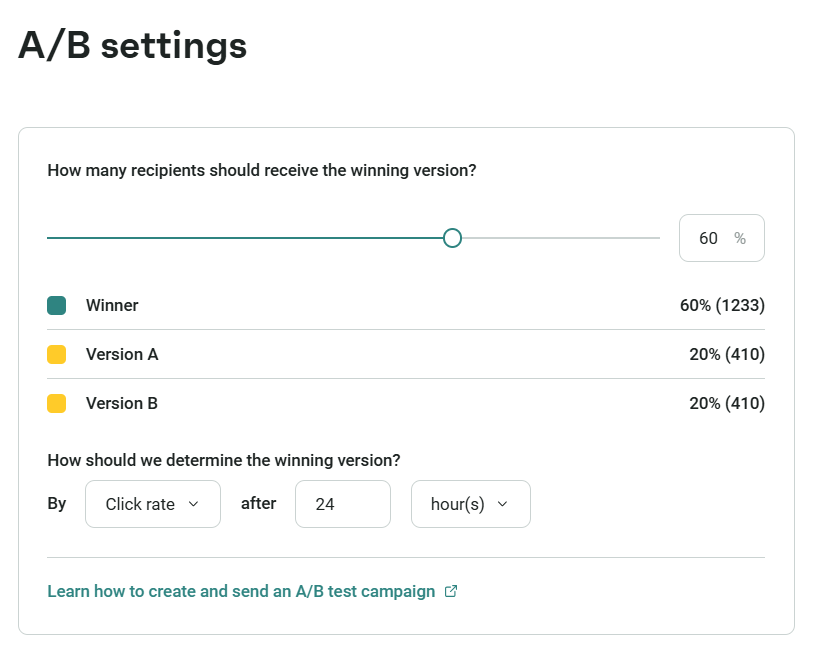814x652 pixels.
Task: Click the Winner row label
Action: click(x=112, y=305)
